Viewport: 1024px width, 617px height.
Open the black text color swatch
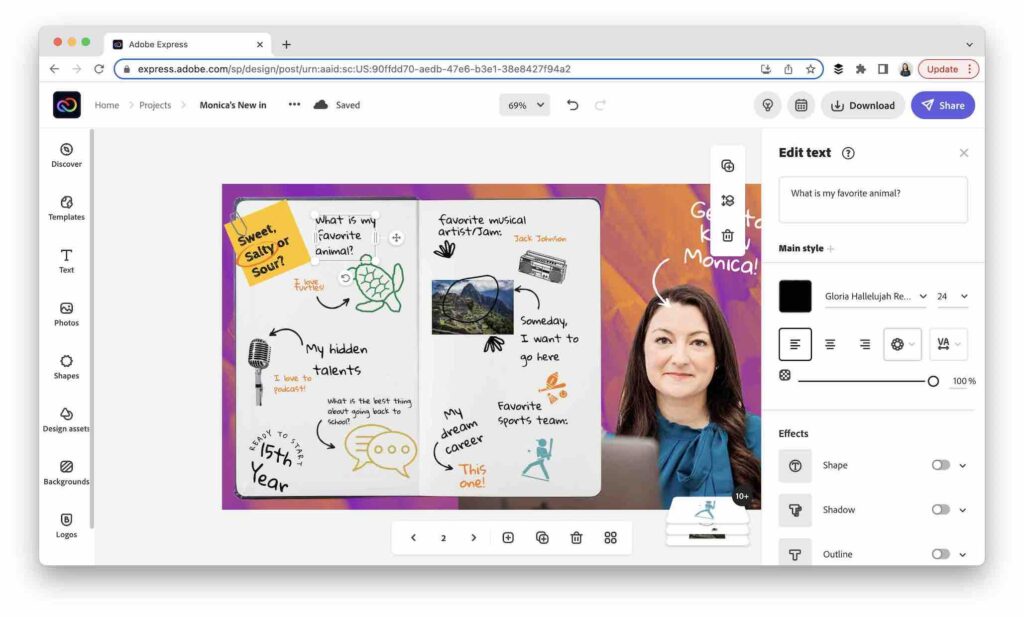tap(795, 297)
